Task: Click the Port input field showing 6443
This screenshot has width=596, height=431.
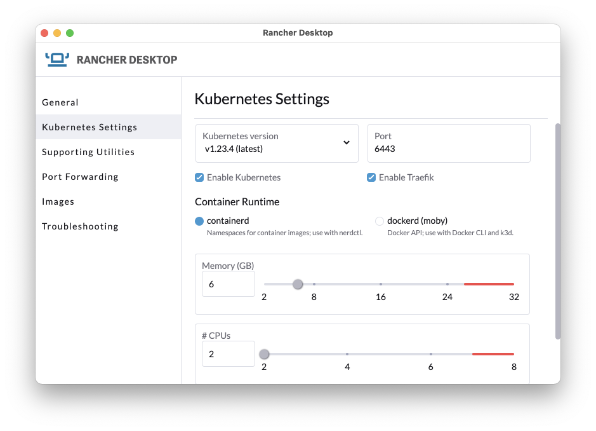Action: point(449,143)
